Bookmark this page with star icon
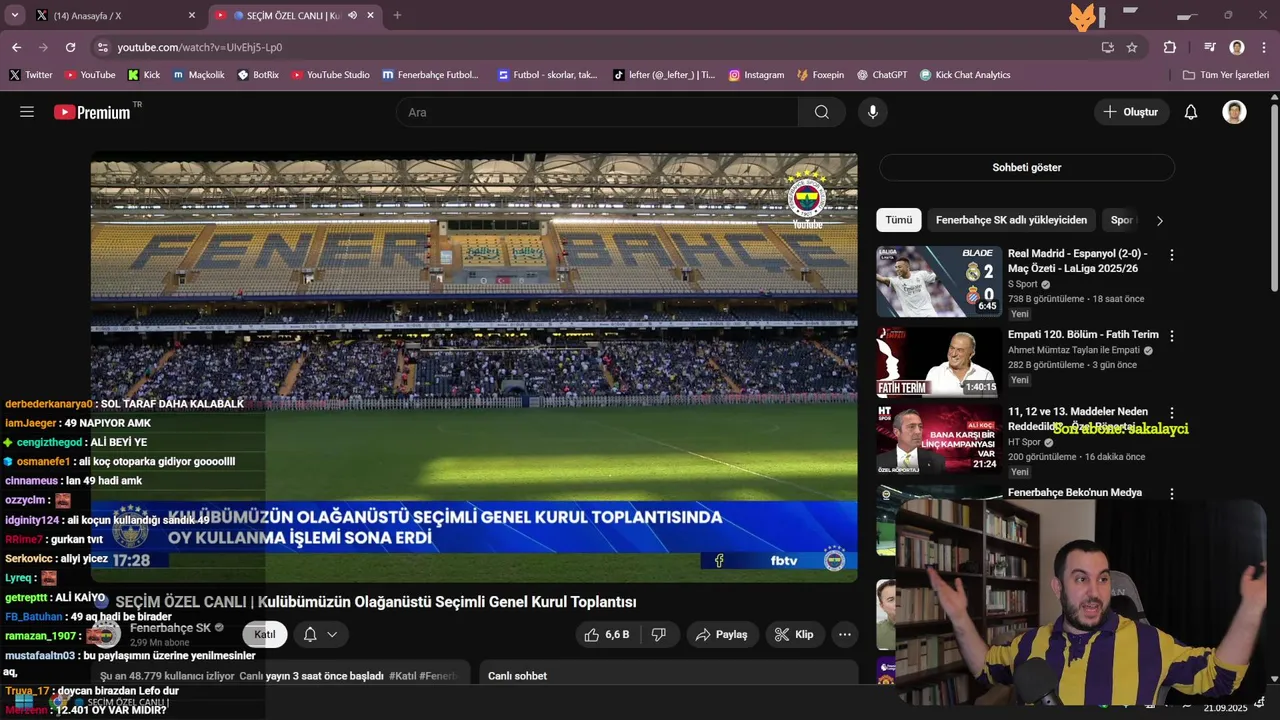Image resolution: width=1280 pixels, height=720 pixels. coord(1132,47)
